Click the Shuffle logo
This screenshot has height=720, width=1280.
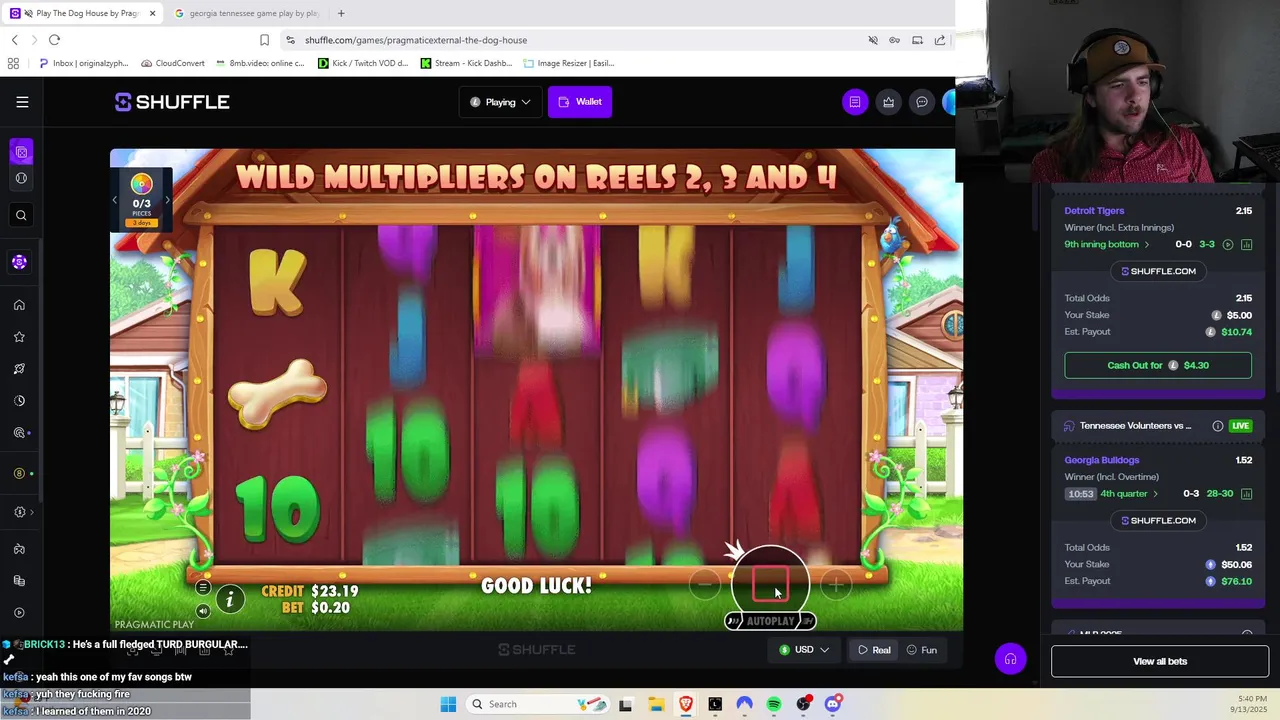click(172, 102)
